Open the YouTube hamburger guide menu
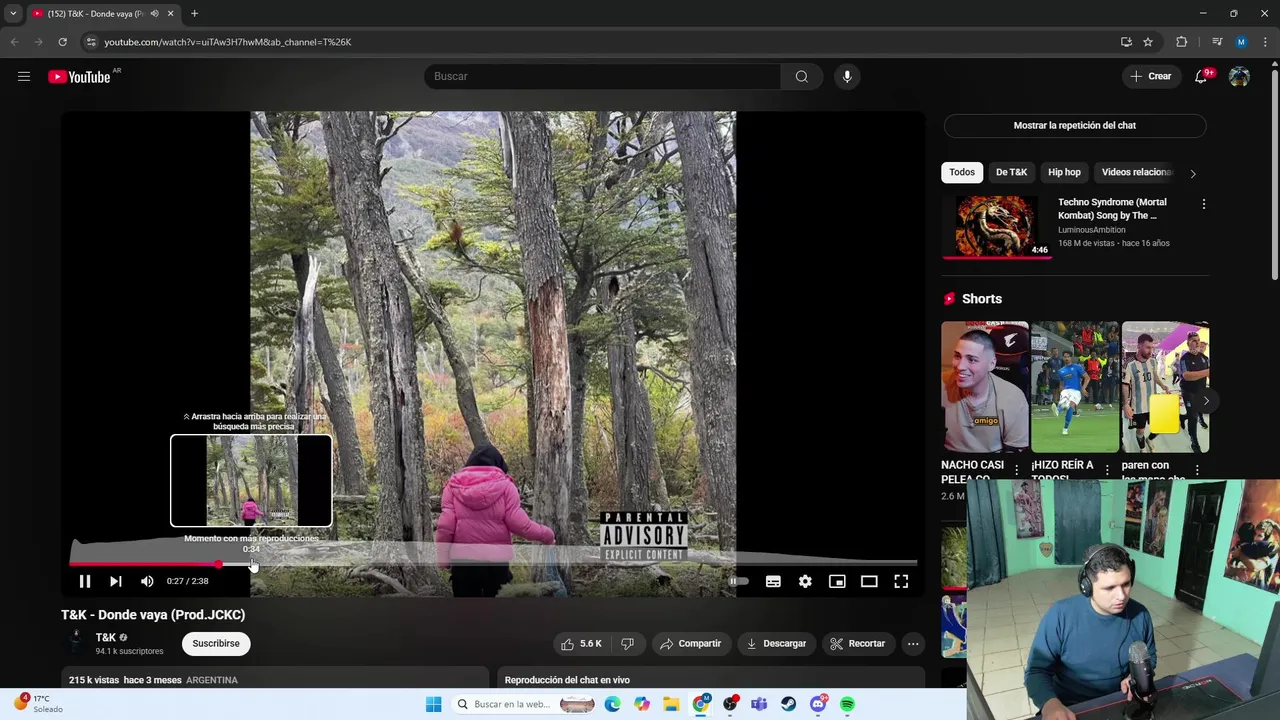1280x720 pixels. pos(24,76)
